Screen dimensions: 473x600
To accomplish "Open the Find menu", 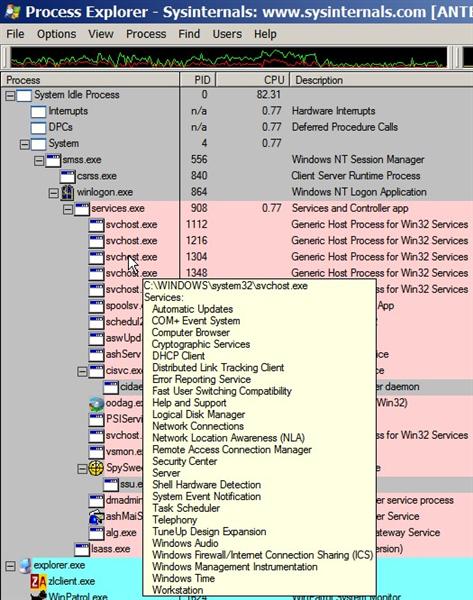I will pos(189,34).
